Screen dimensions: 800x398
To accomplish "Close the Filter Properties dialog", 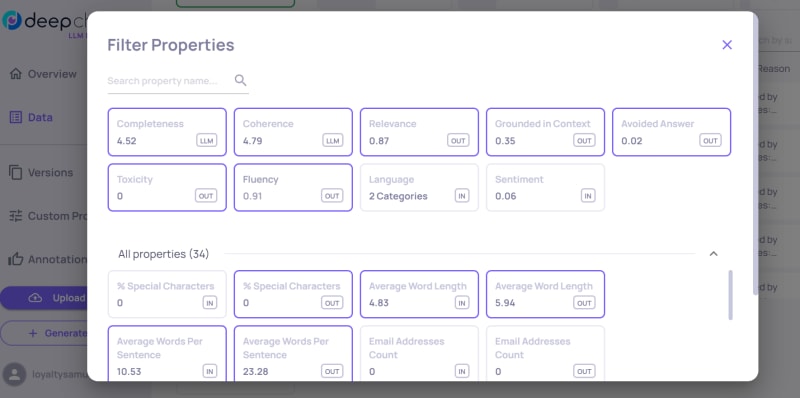I will (x=727, y=45).
